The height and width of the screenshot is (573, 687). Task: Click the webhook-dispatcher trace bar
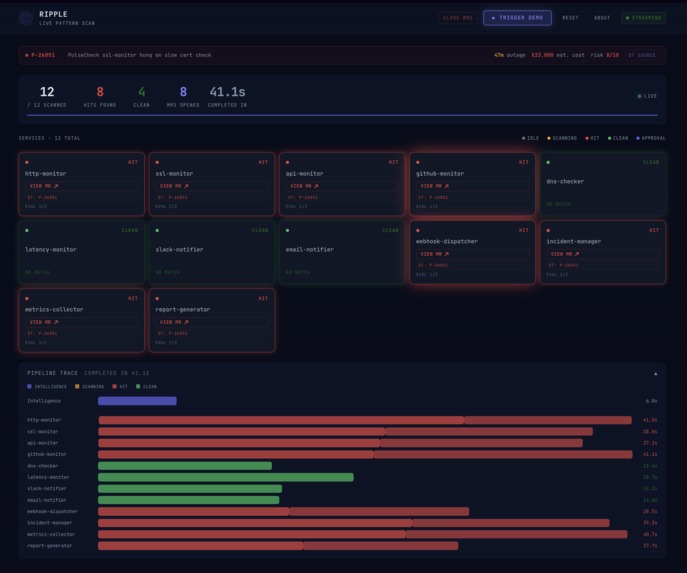pos(283,511)
